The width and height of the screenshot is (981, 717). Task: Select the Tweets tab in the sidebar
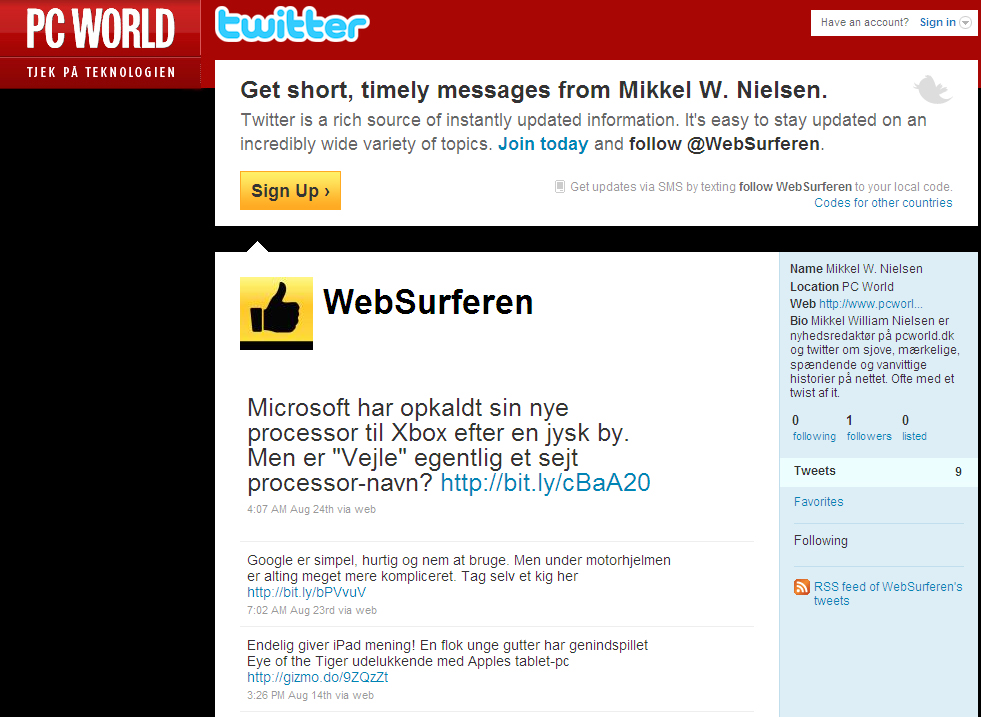878,472
